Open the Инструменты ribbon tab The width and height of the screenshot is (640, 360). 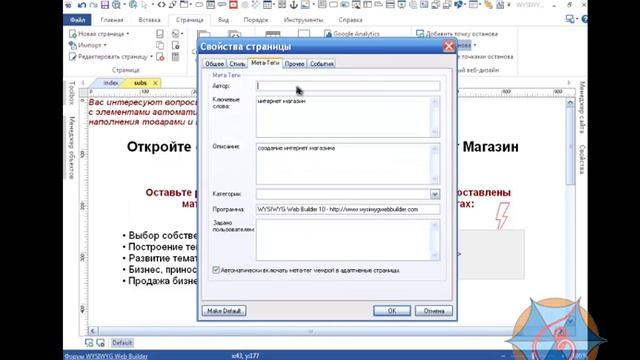click(303, 20)
